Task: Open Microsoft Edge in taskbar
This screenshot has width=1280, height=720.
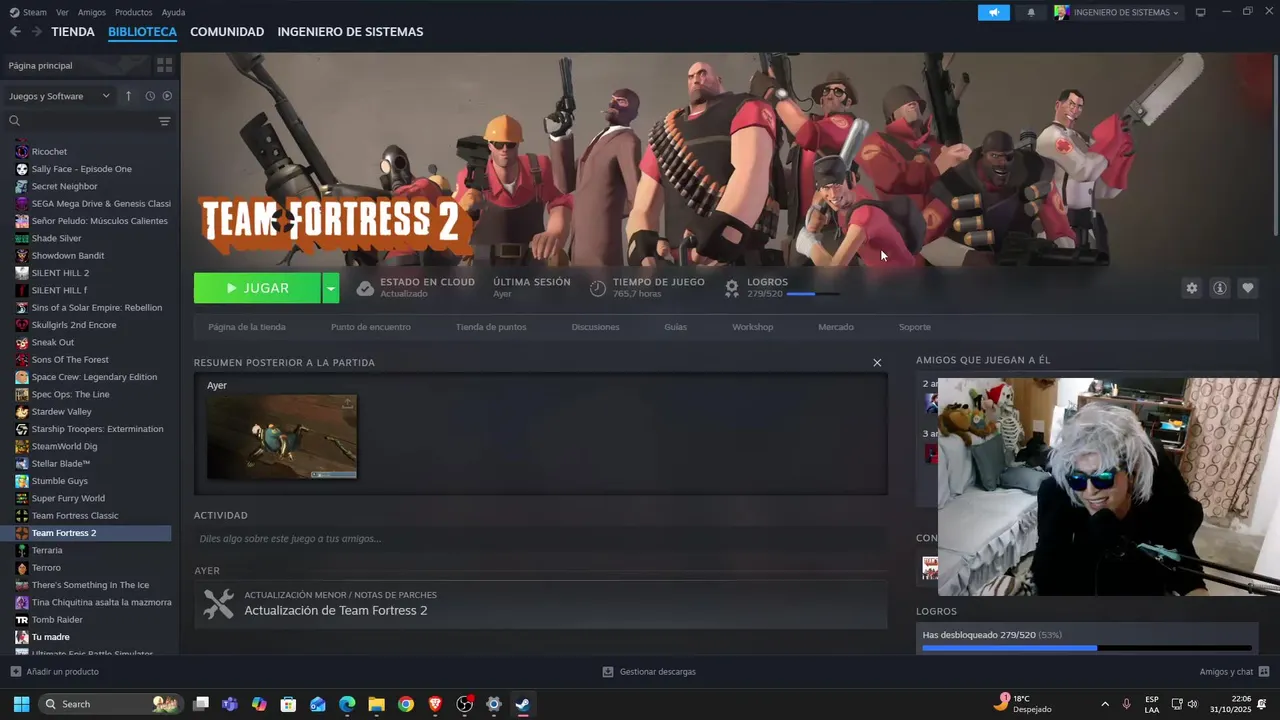Action: [x=347, y=704]
